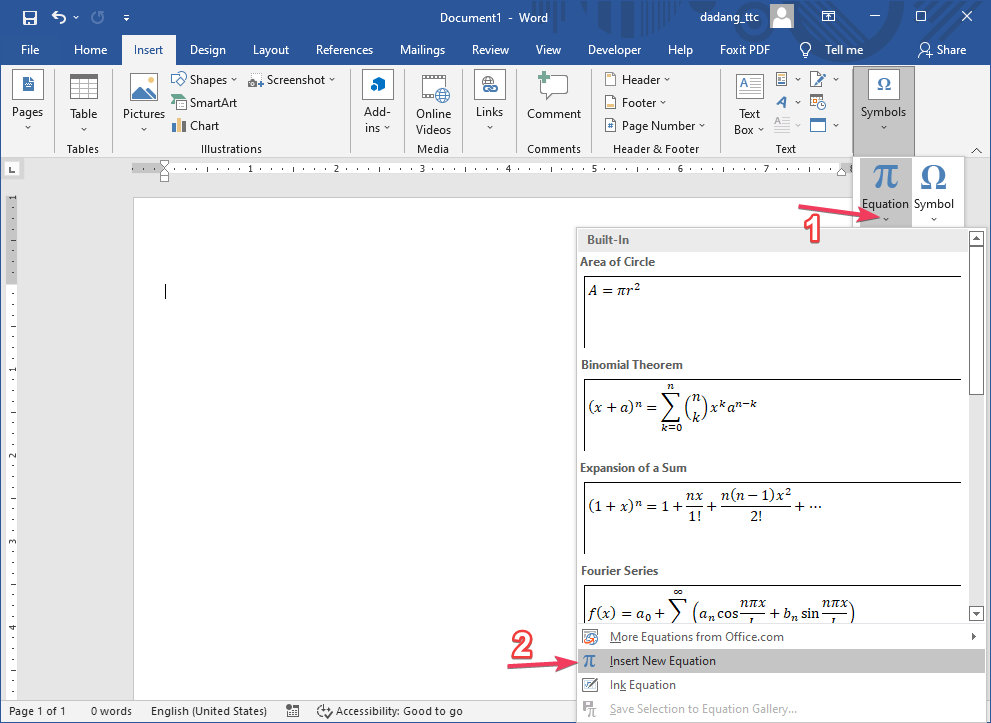
Task: Open the Add-ins gallery
Action: pyautogui.click(x=377, y=103)
